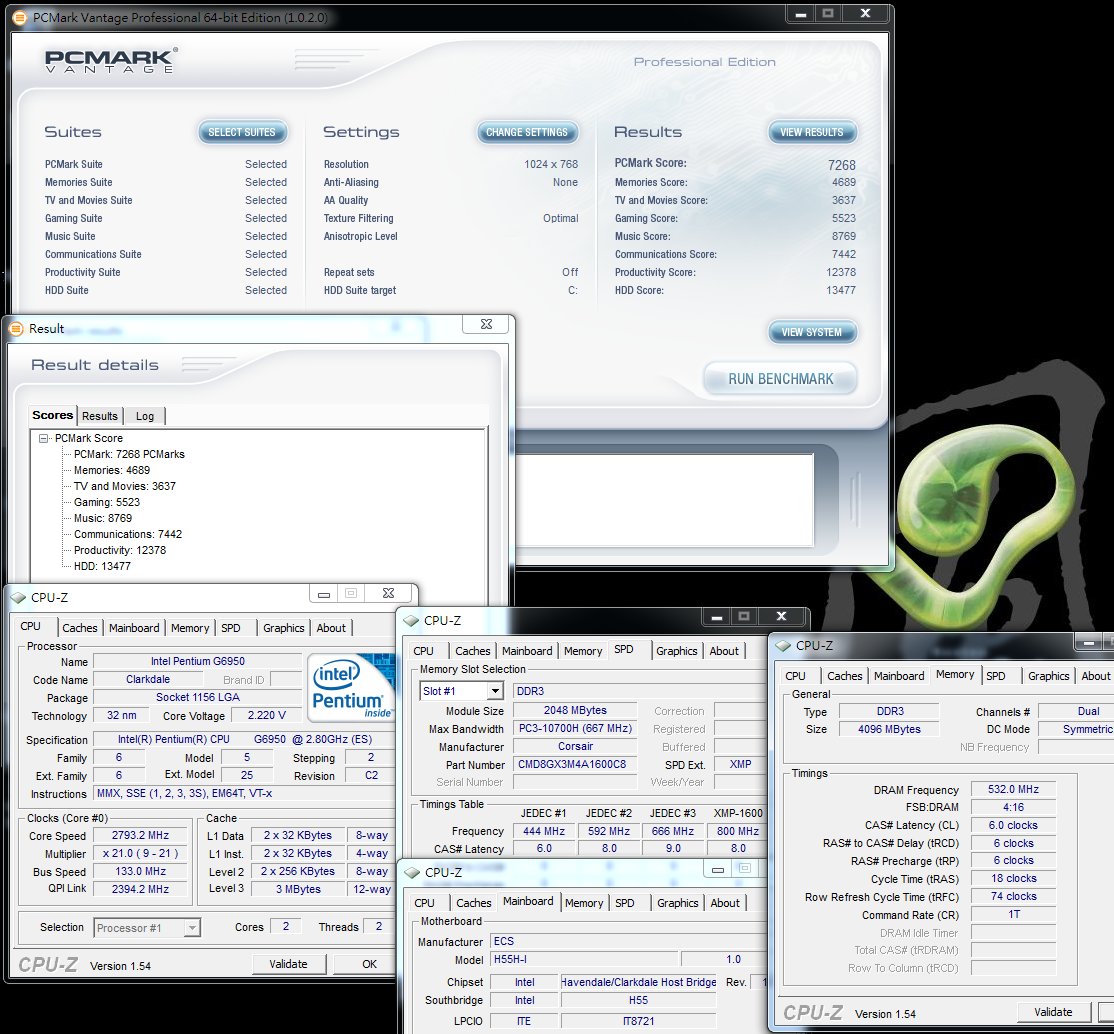Open the Slot #1 memory slot dropdown
1114x1034 pixels.
495,691
